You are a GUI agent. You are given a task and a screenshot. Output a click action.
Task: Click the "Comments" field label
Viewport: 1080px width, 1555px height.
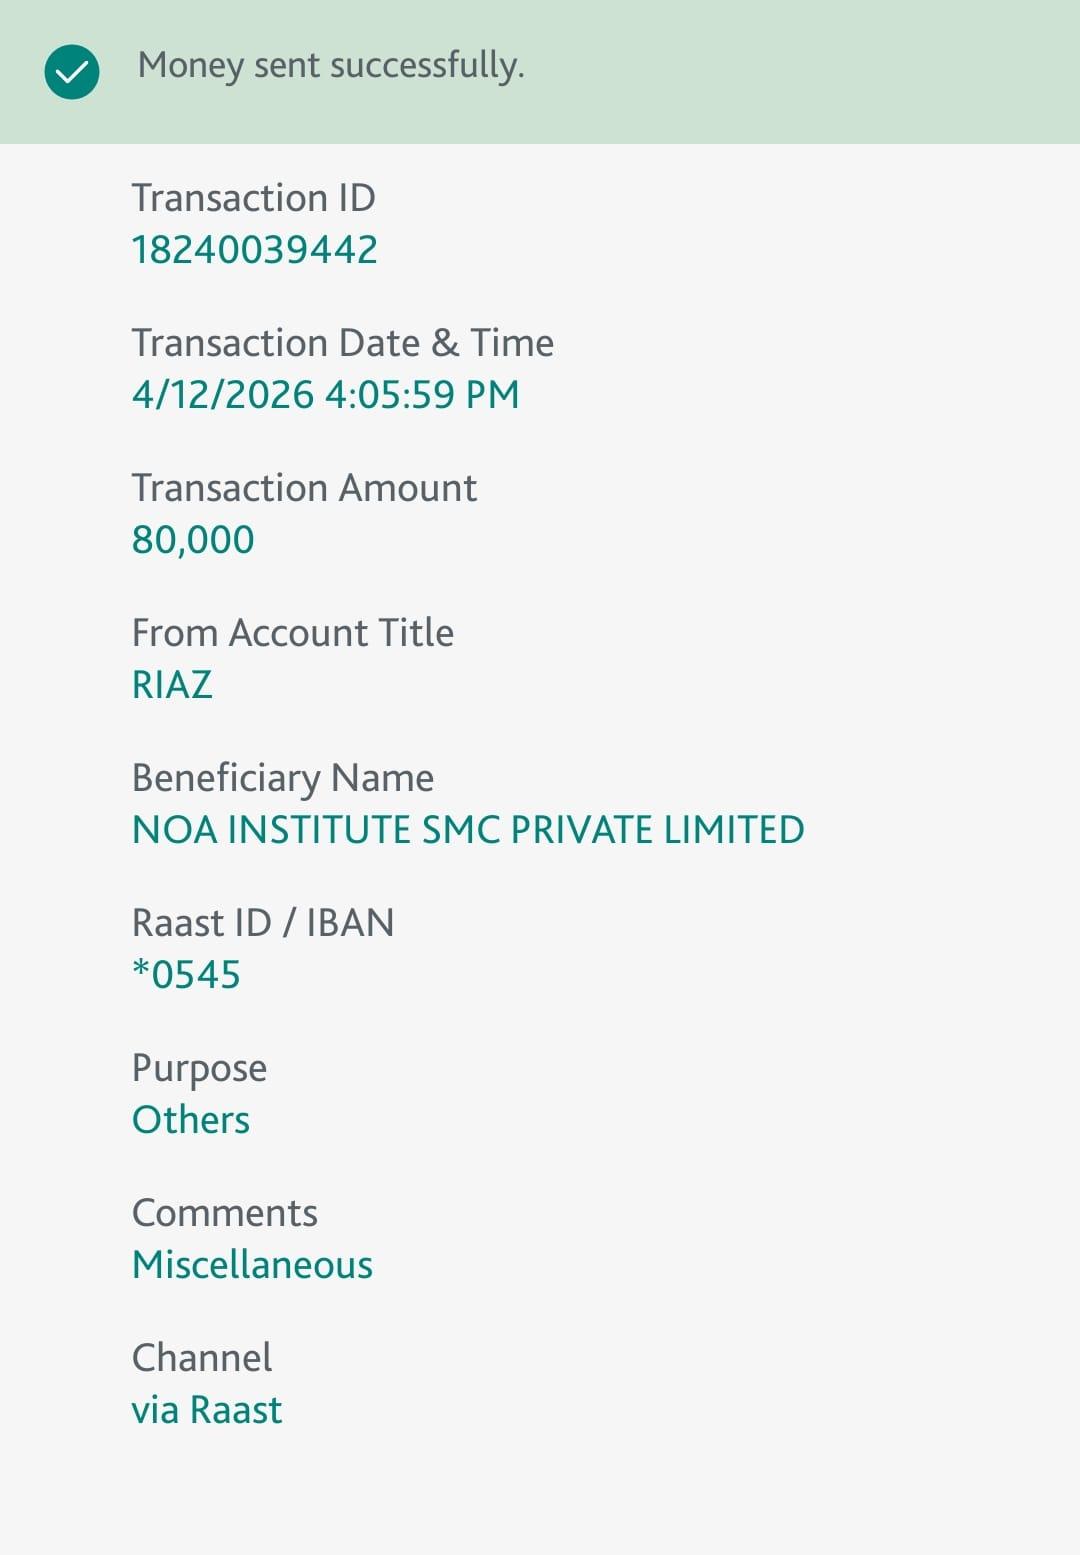(x=225, y=1213)
